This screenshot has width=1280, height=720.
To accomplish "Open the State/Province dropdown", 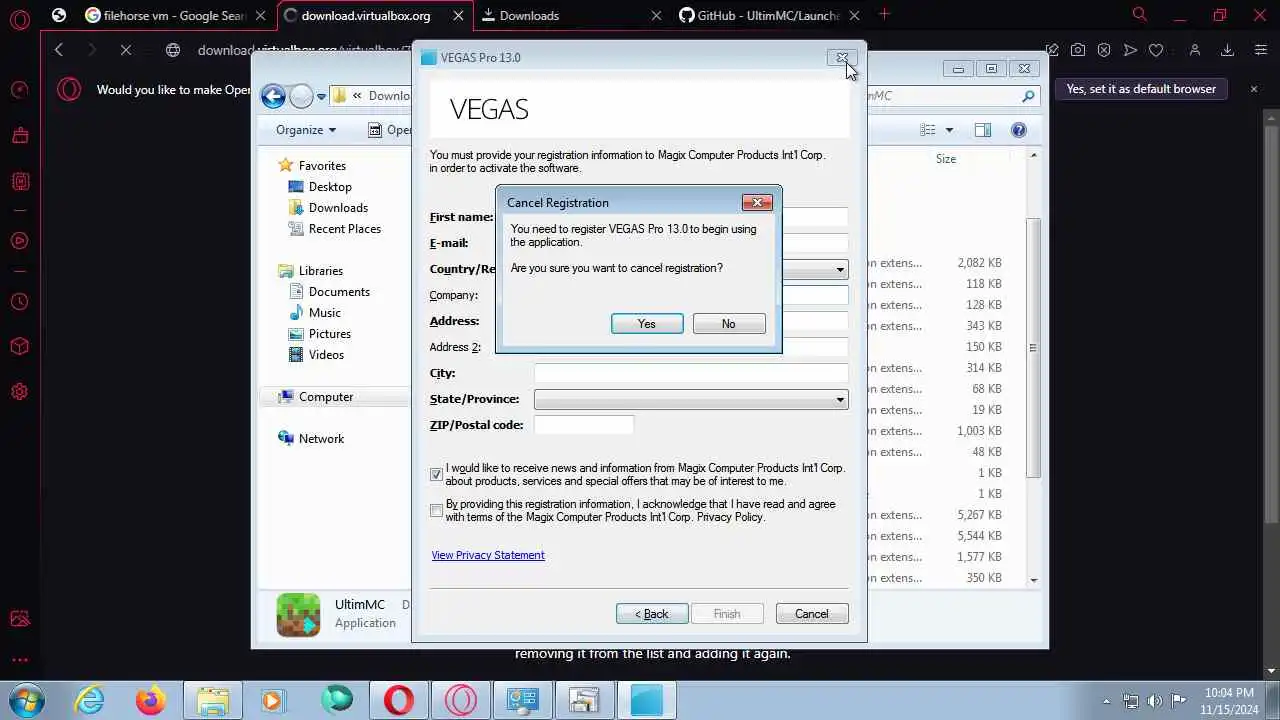I will (691, 399).
